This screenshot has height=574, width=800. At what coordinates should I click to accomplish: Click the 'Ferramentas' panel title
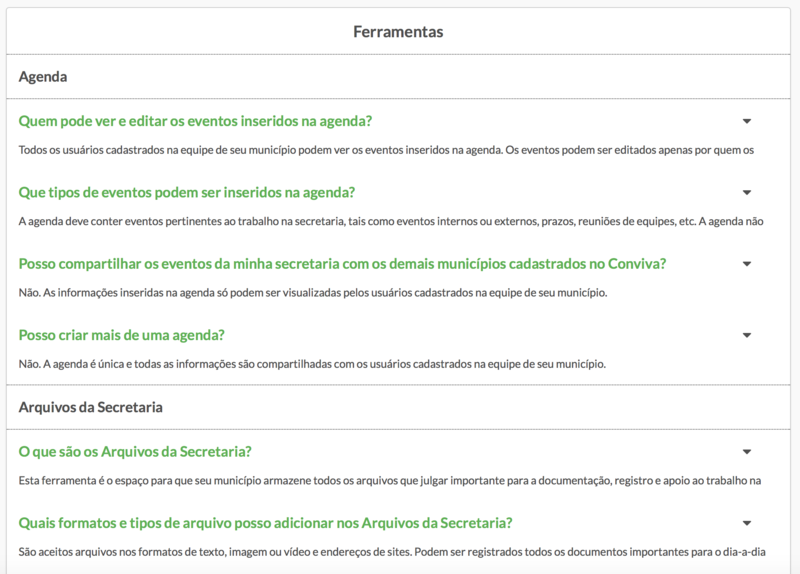pos(398,32)
